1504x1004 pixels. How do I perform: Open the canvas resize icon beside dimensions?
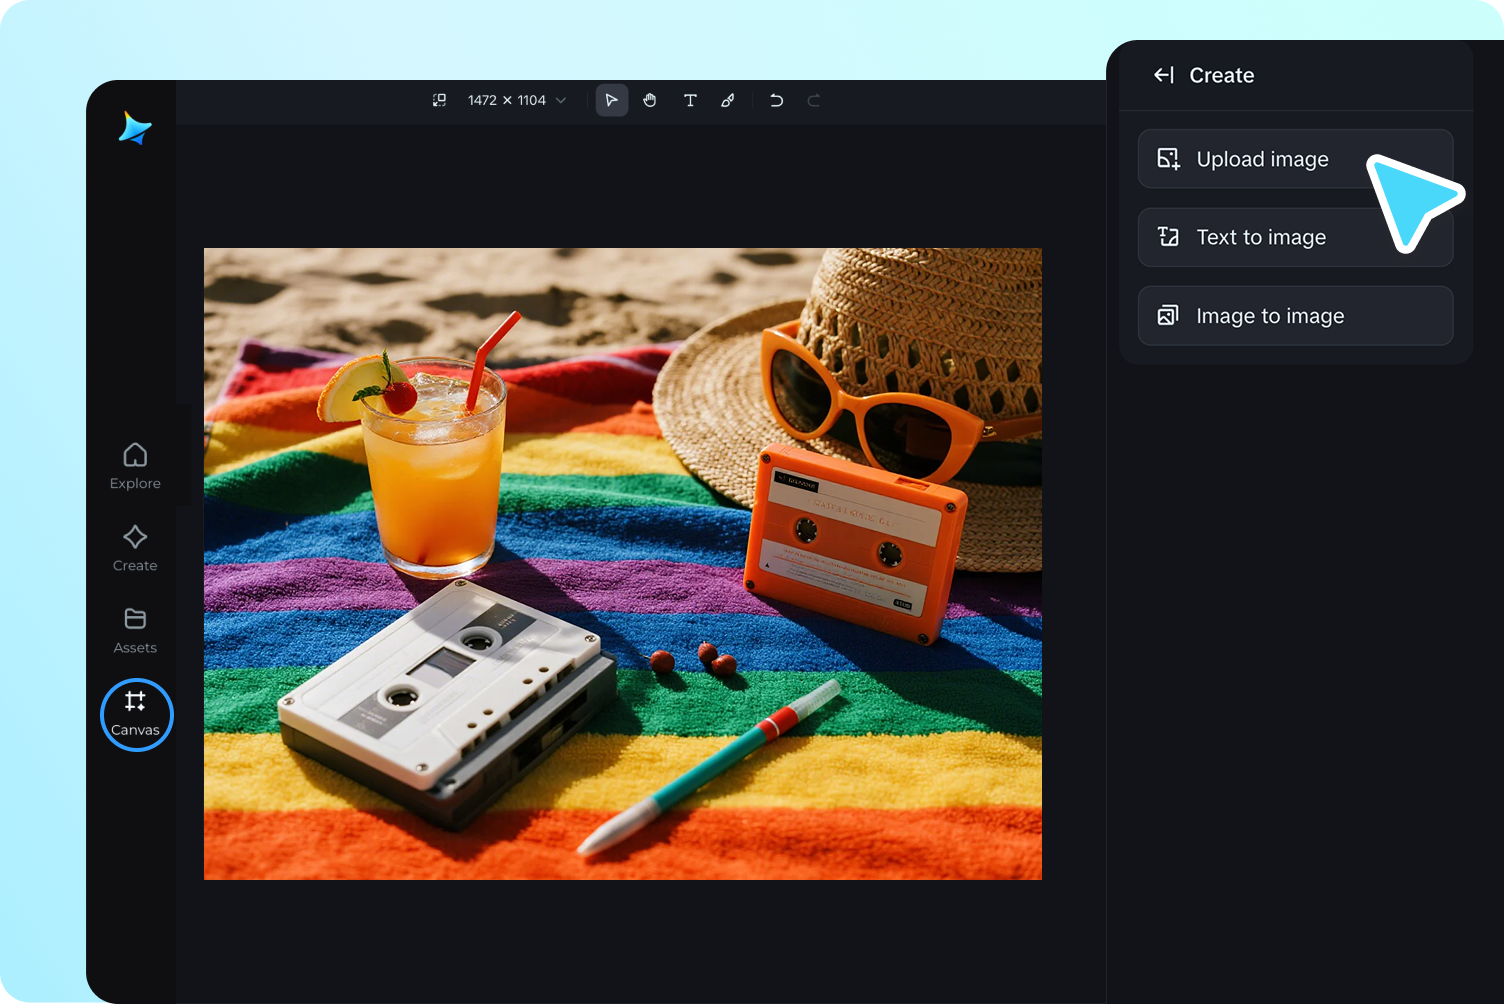point(440,100)
